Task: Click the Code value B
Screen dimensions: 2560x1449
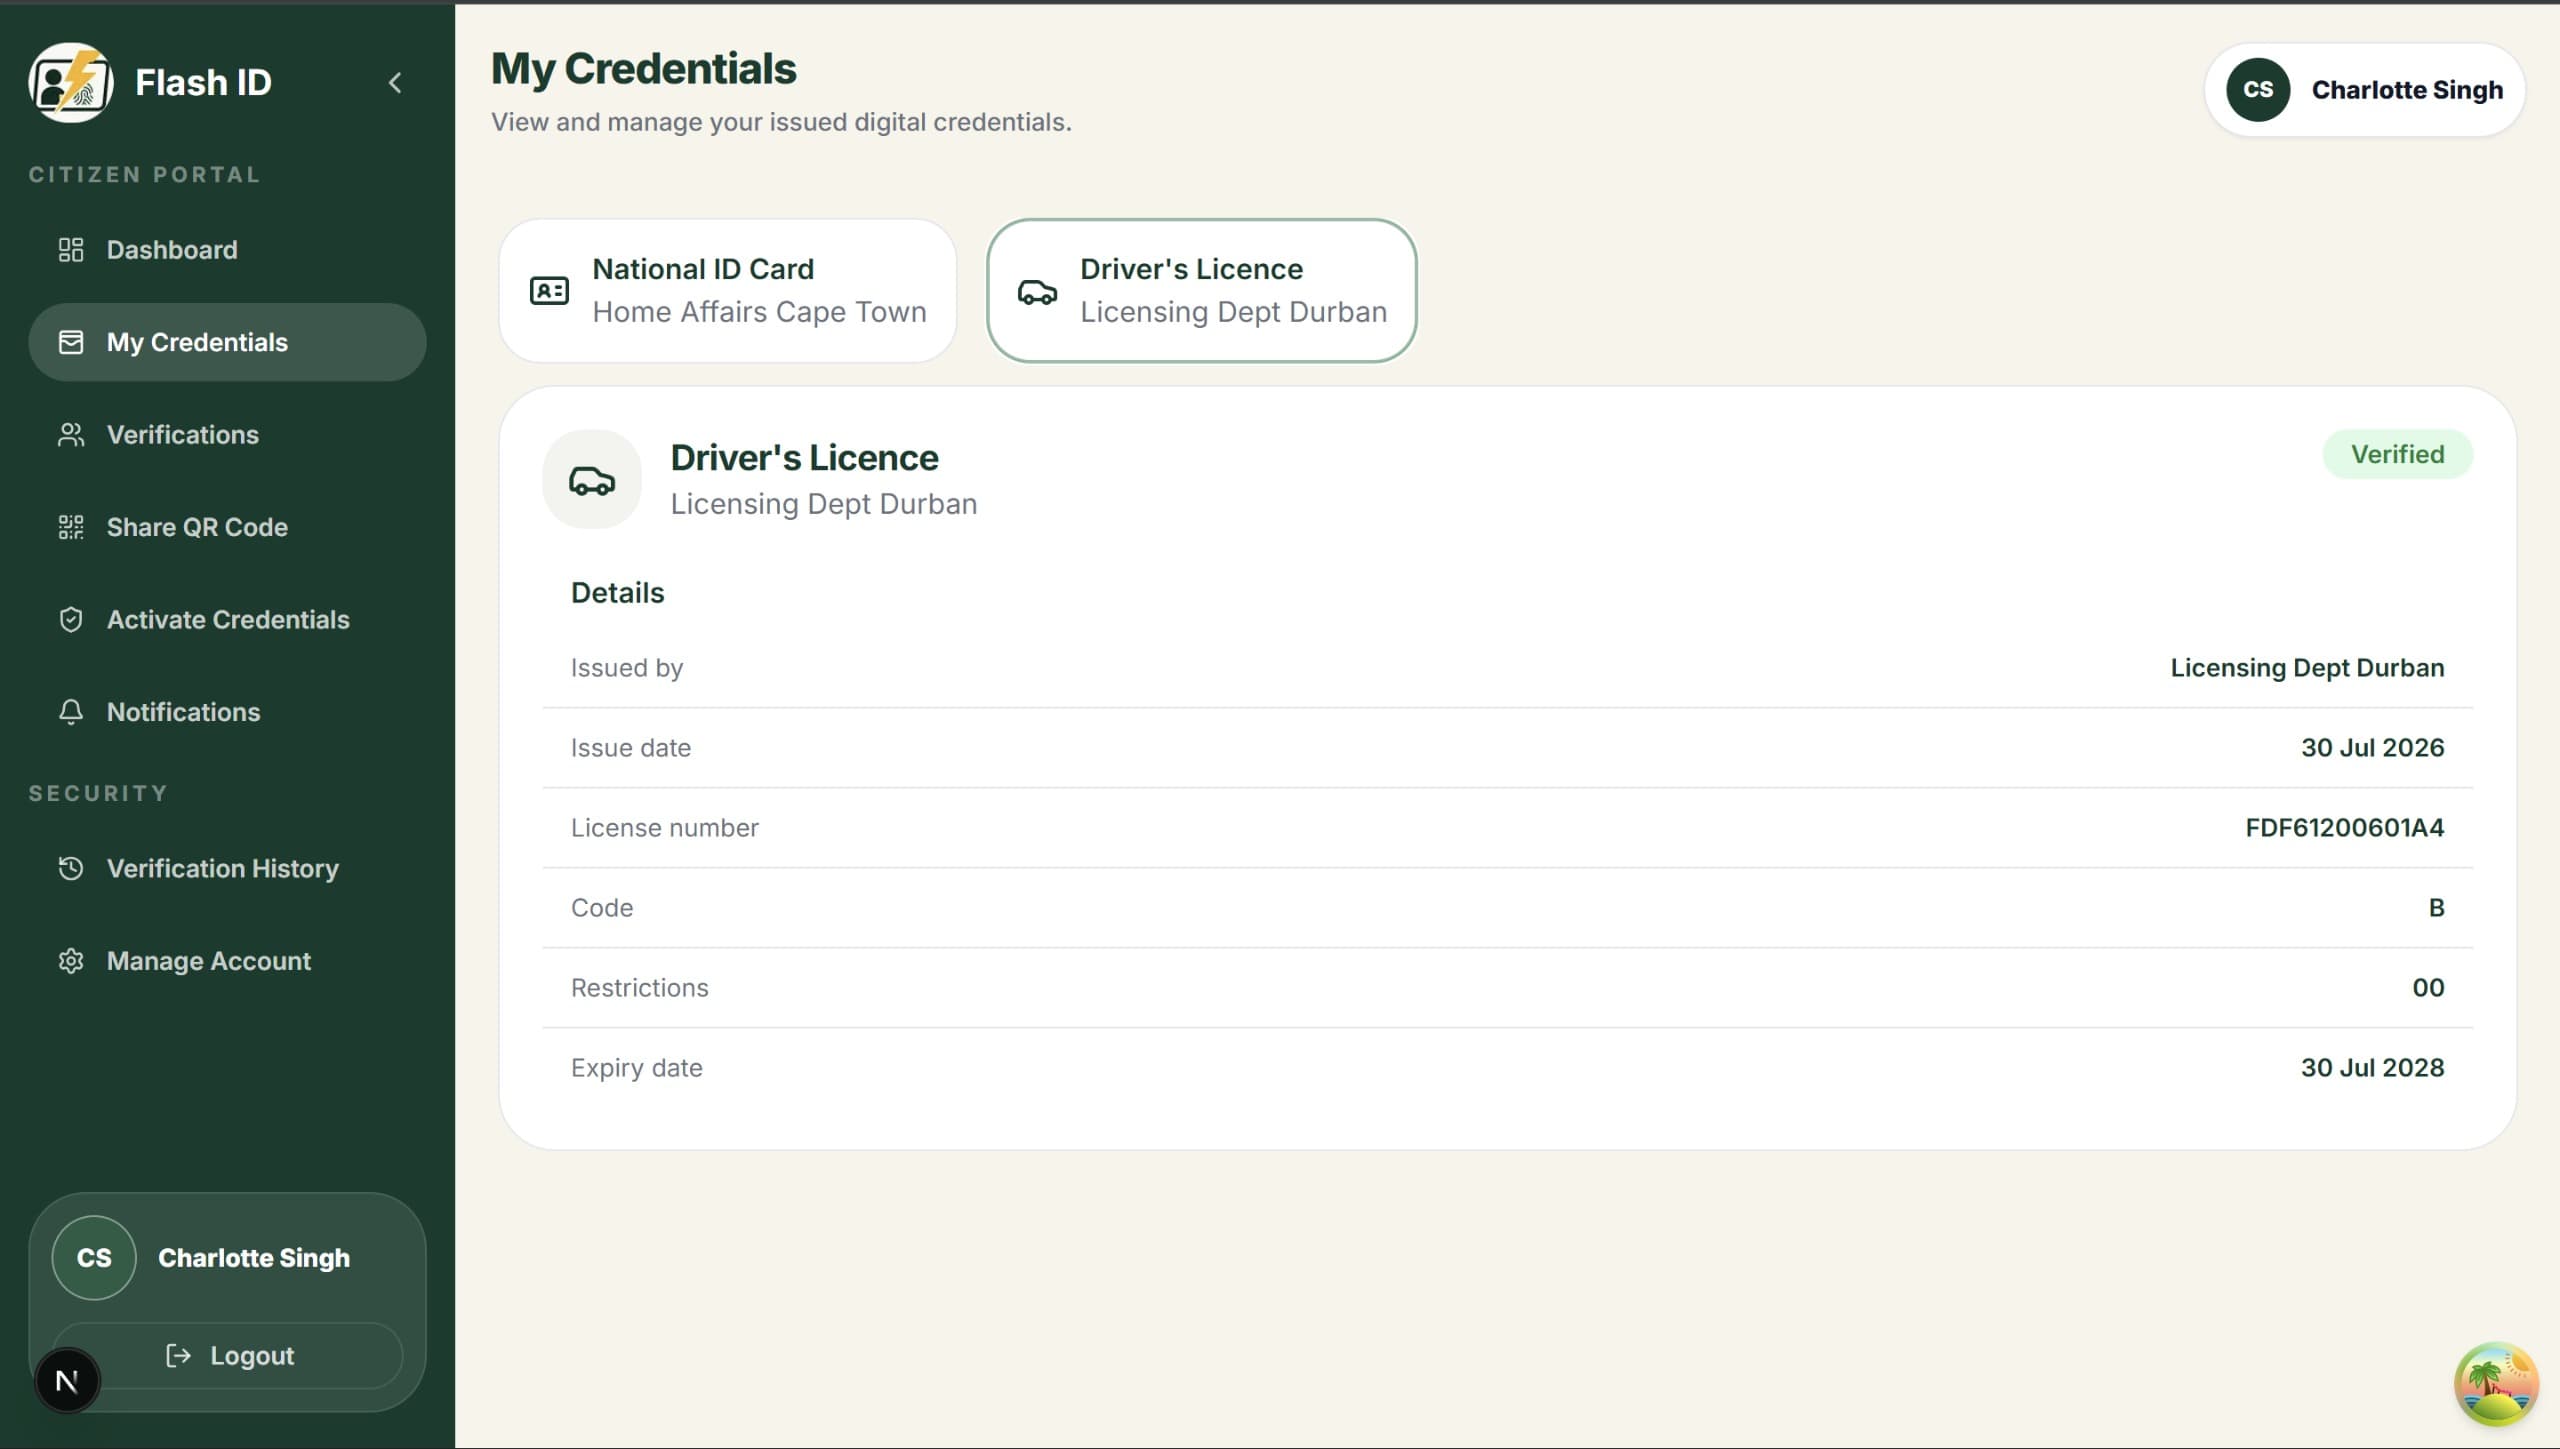Action: coord(2436,908)
